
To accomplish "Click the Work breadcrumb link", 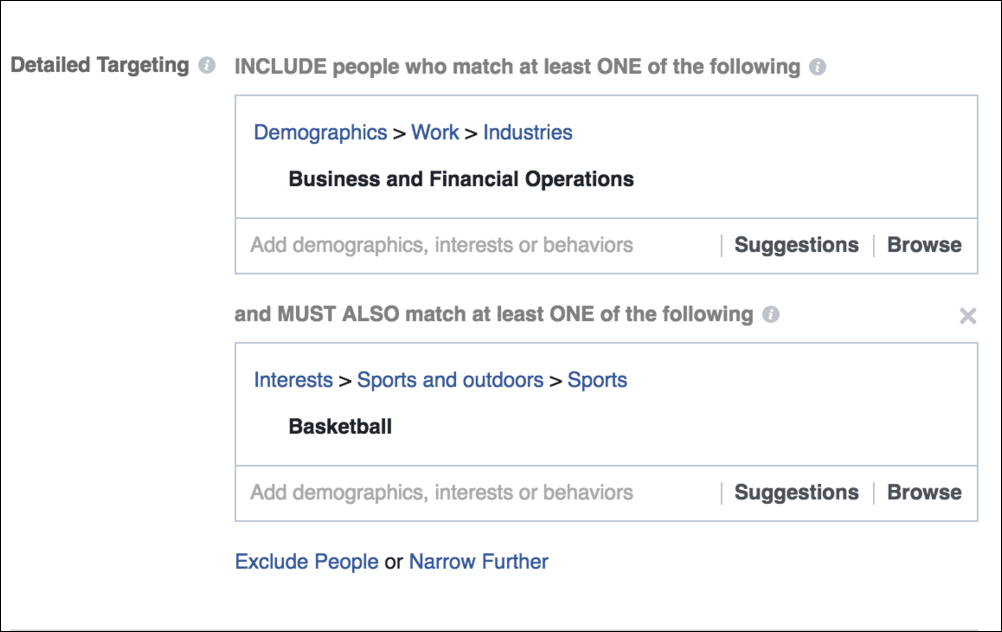I will tap(435, 132).
